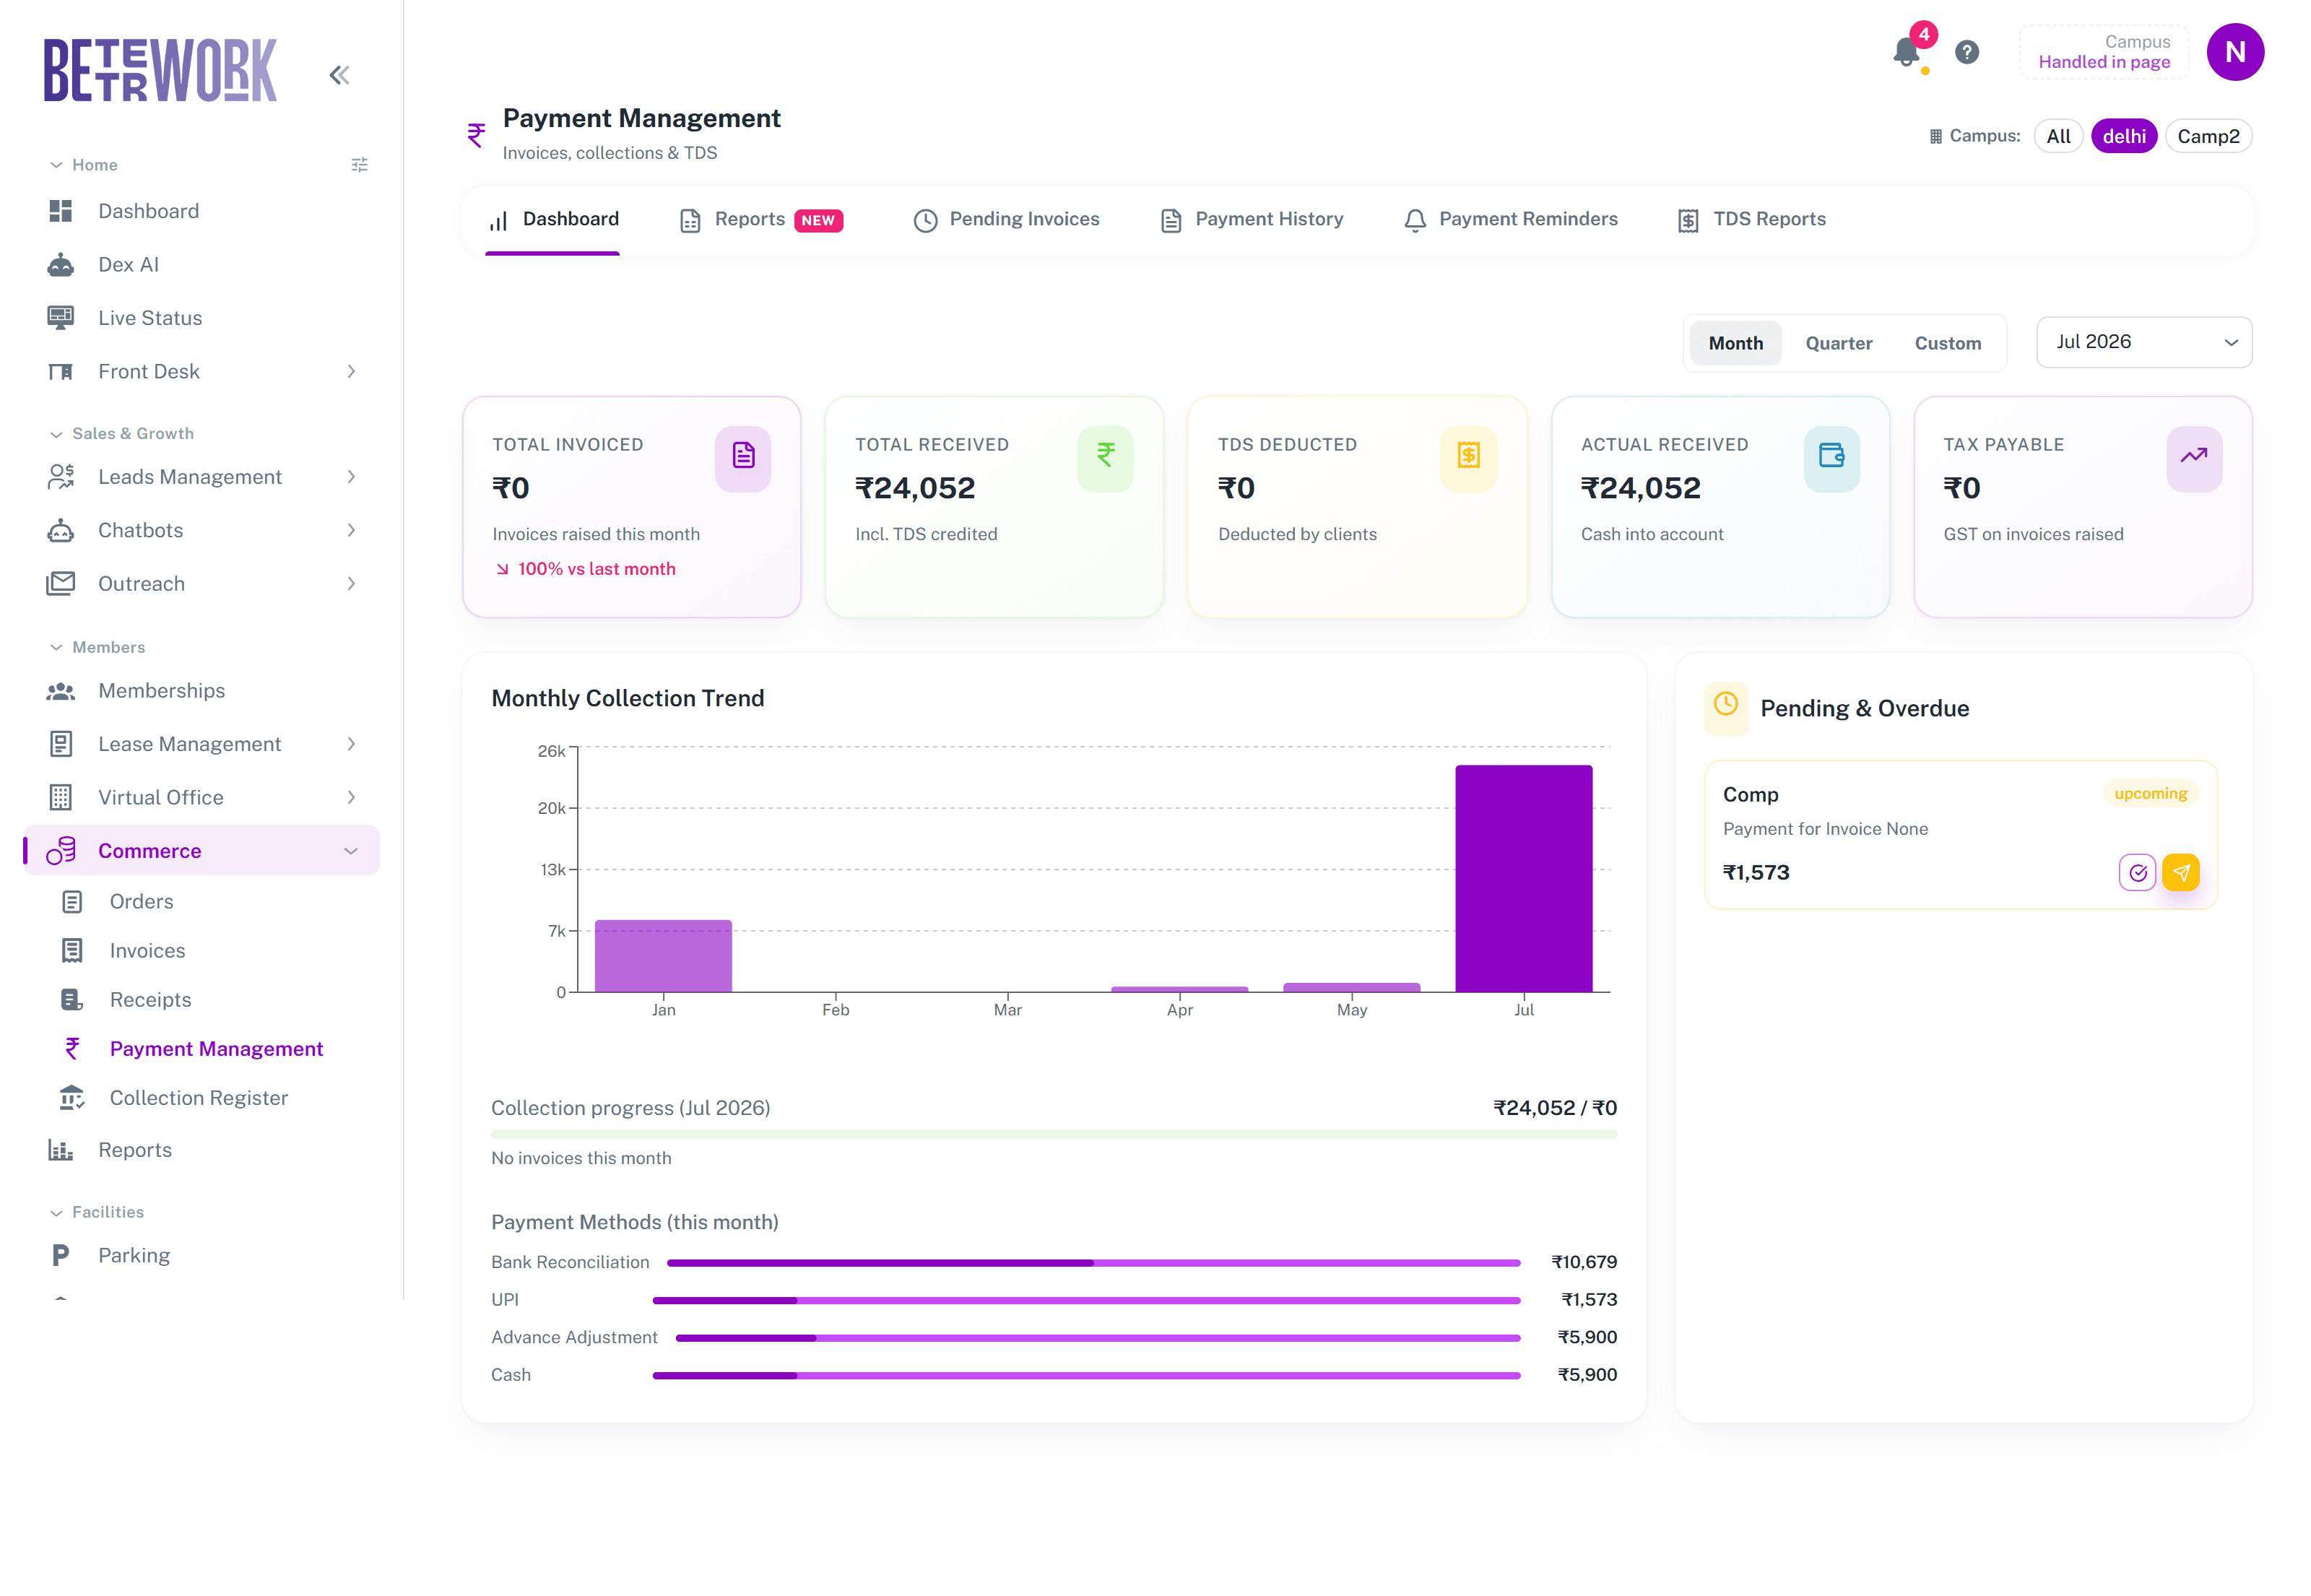The width and height of the screenshot is (2311, 1596).
Task: Open the notifications bell
Action: 1907,52
